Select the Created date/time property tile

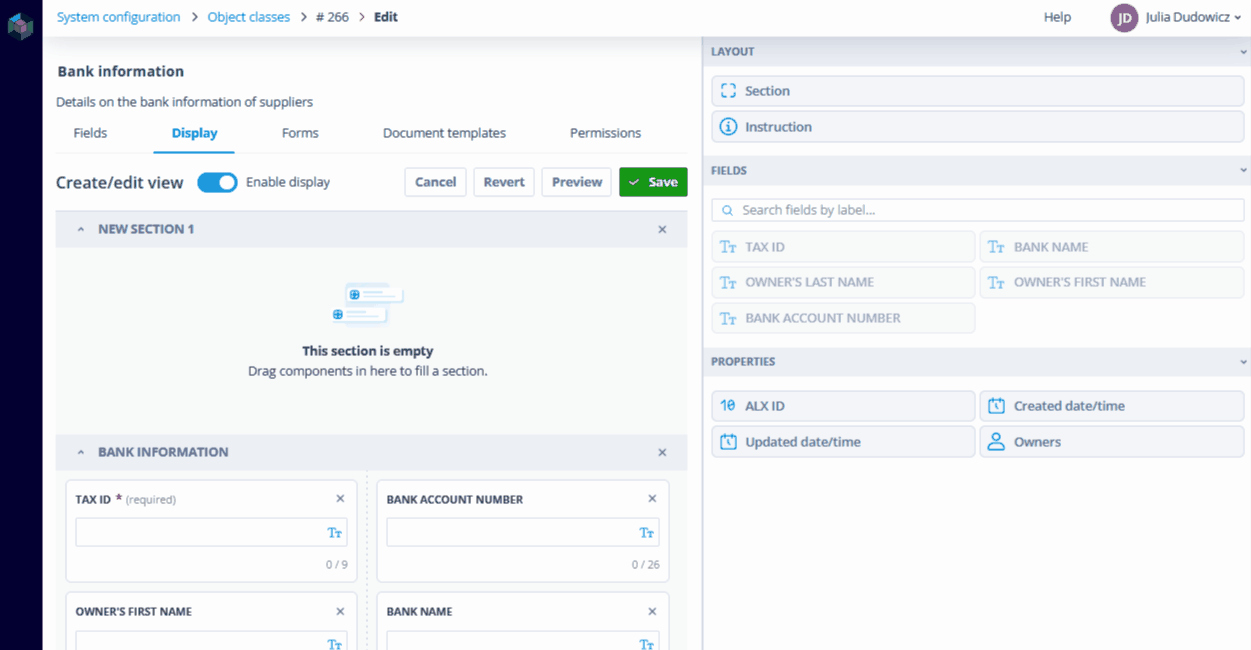[x=1112, y=406]
